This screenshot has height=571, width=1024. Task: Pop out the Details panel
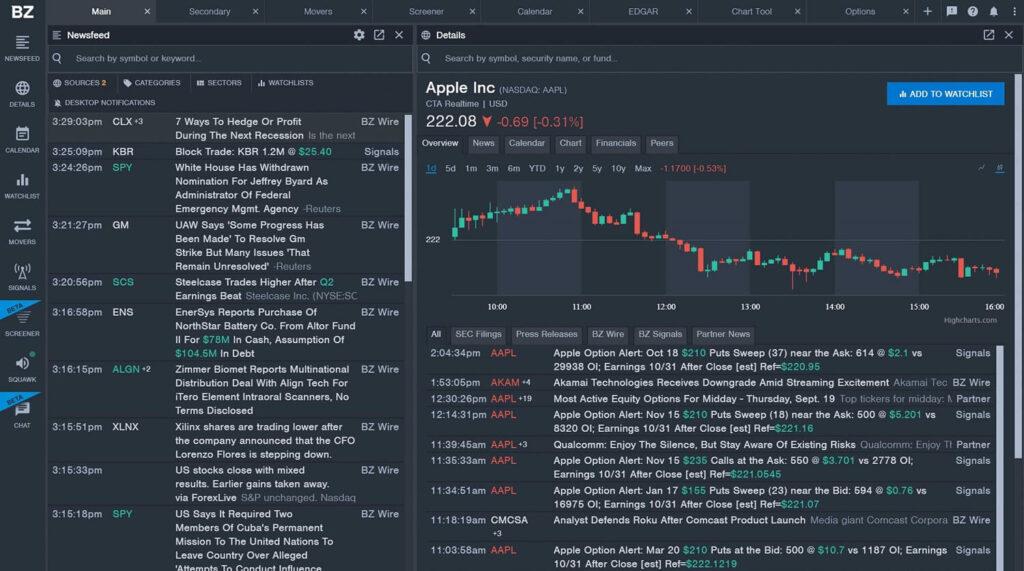coord(988,35)
